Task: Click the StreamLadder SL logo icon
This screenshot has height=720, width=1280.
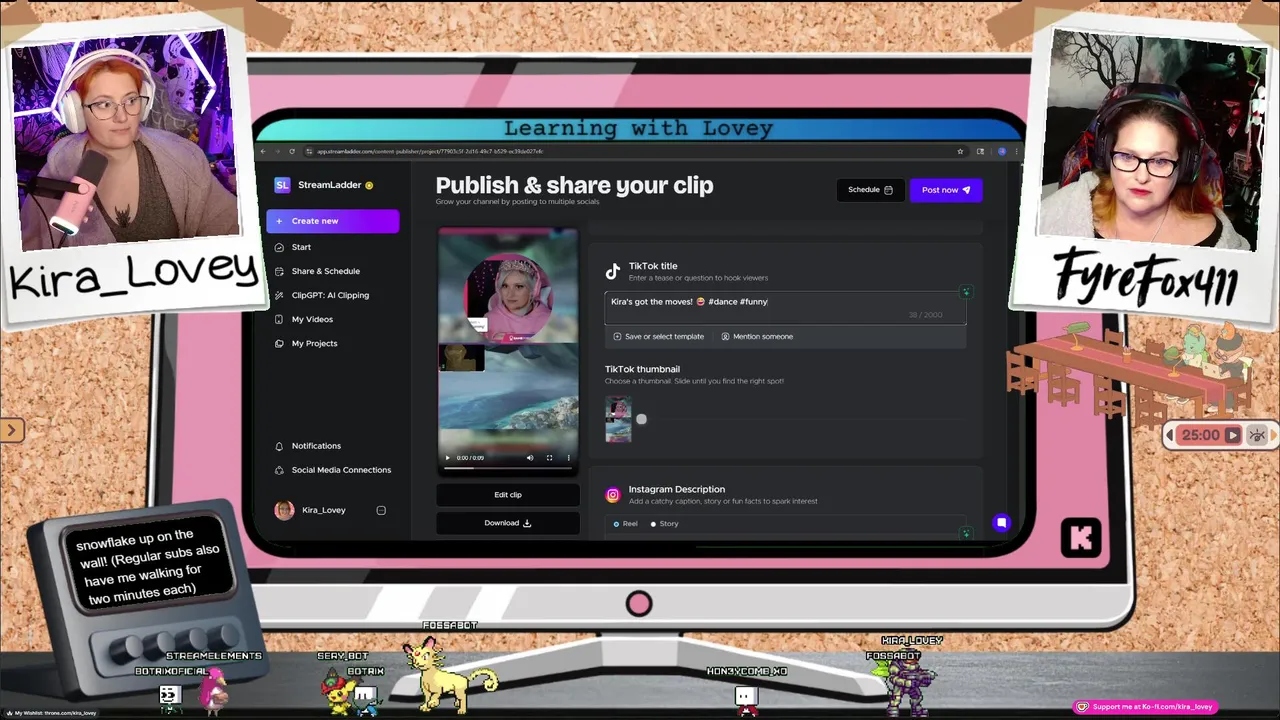Action: pos(282,185)
